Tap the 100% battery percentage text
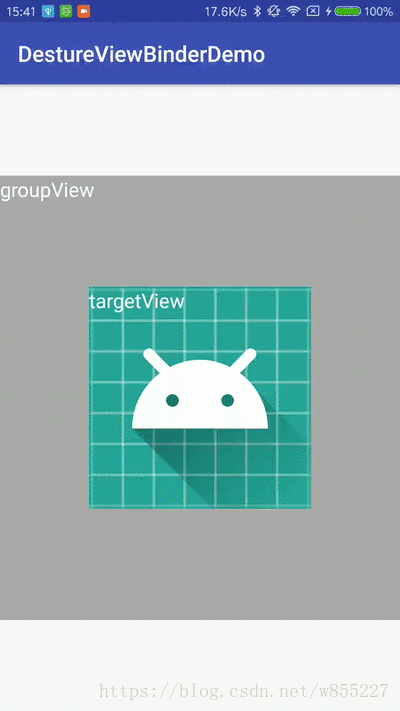The width and height of the screenshot is (400, 711). (379, 12)
